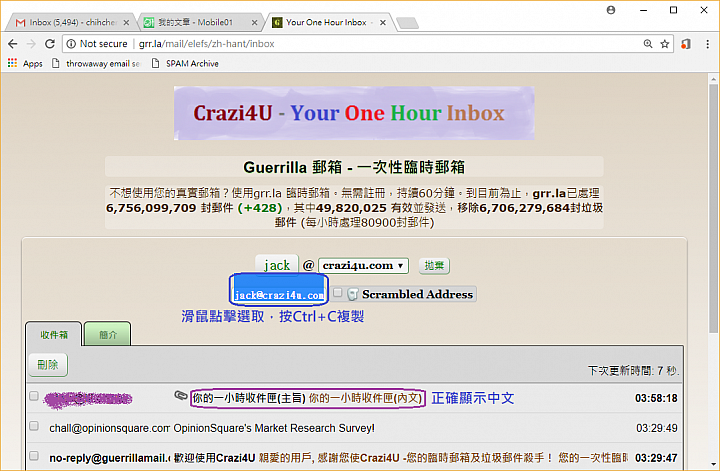
Task: Bookmark this page with the star
Action: coord(664,44)
